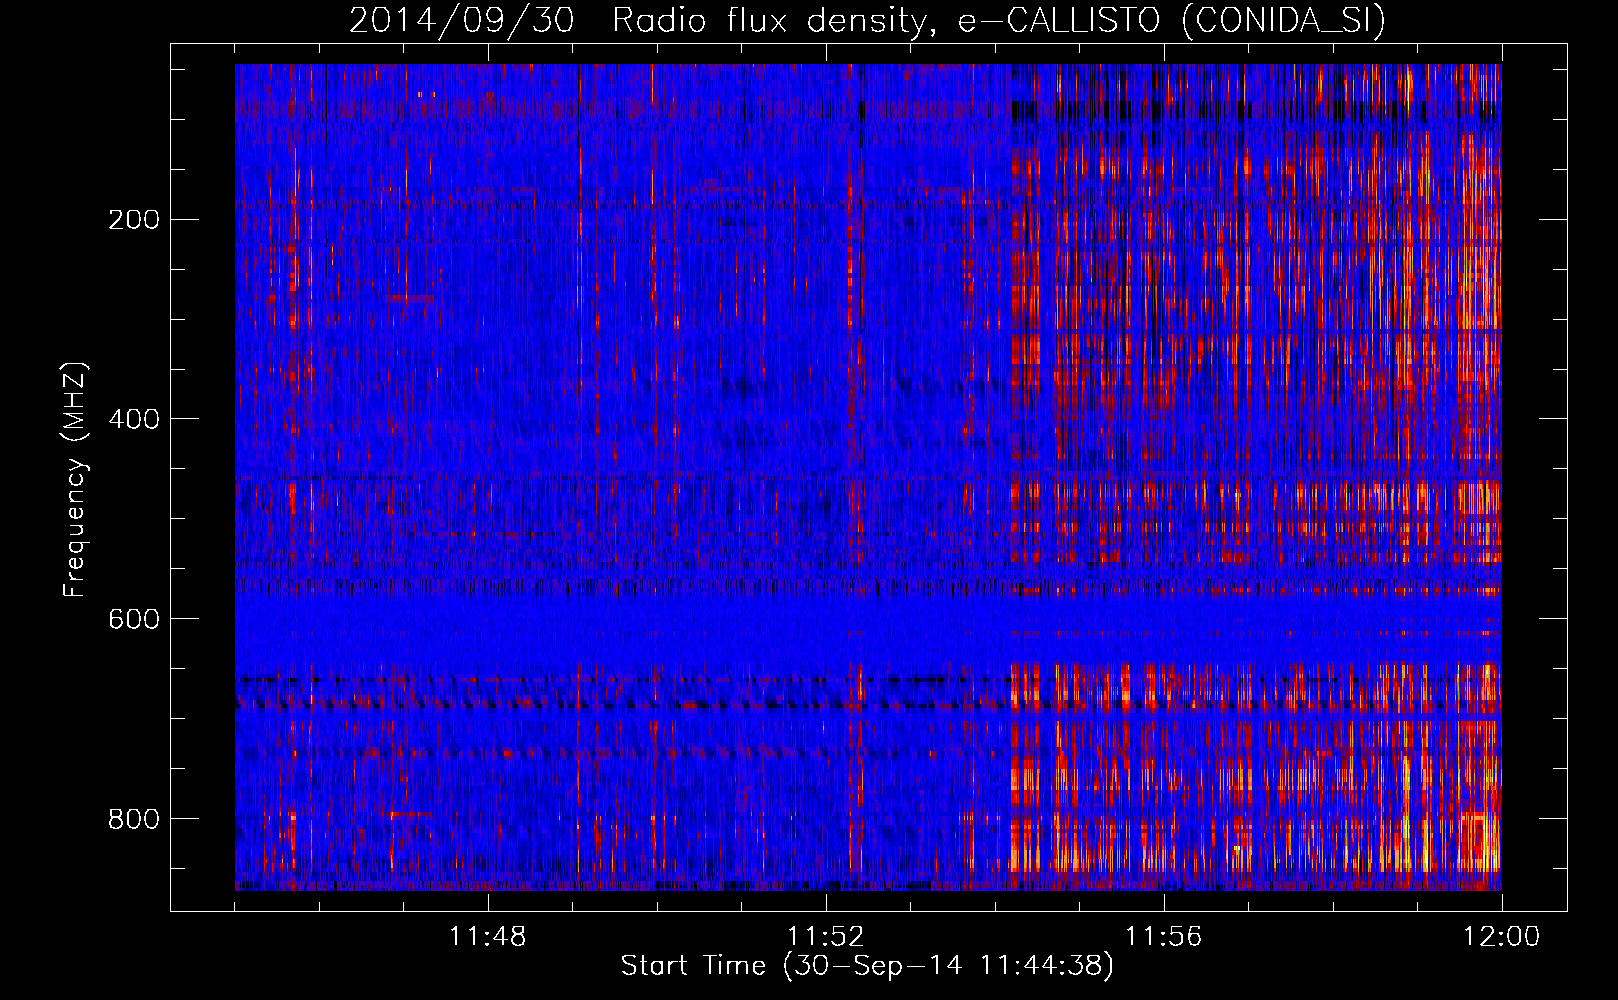Click the 11:56 time tick label
The width and height of the screenshot is (1618, 1000).
coord(1163,937)
